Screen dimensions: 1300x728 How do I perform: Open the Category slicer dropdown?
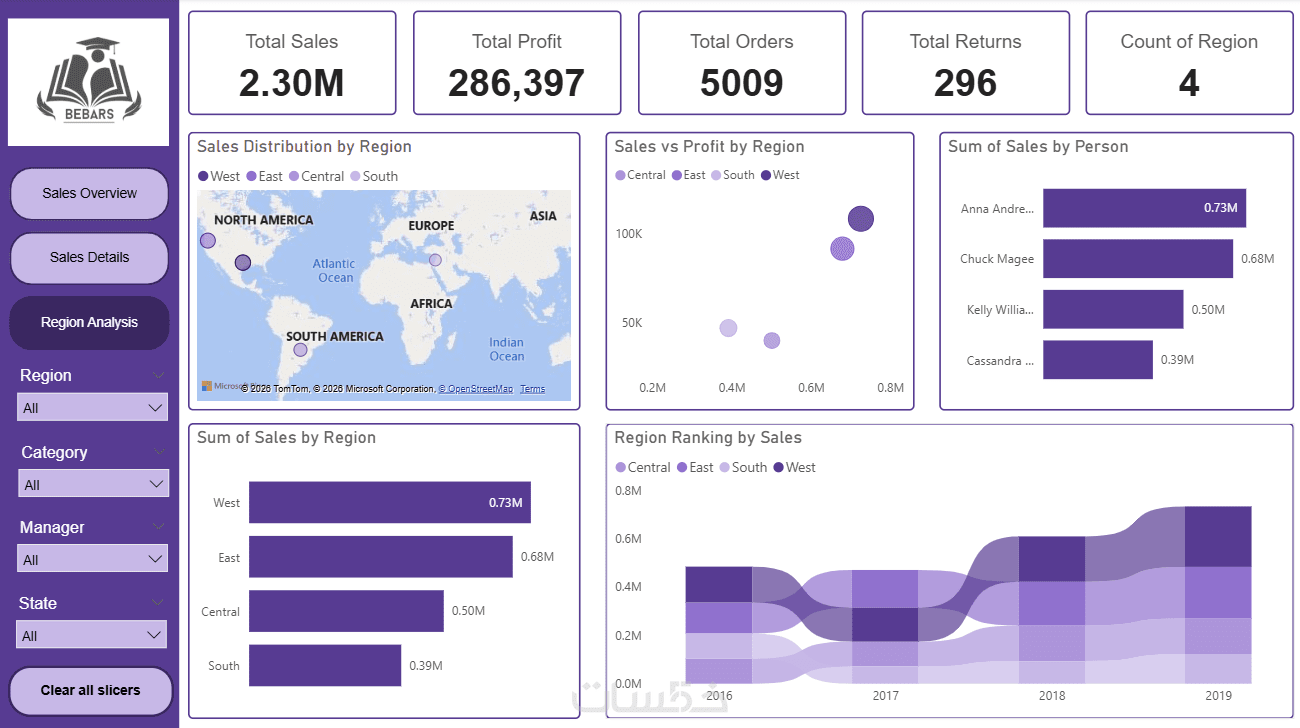coord(93,484)
